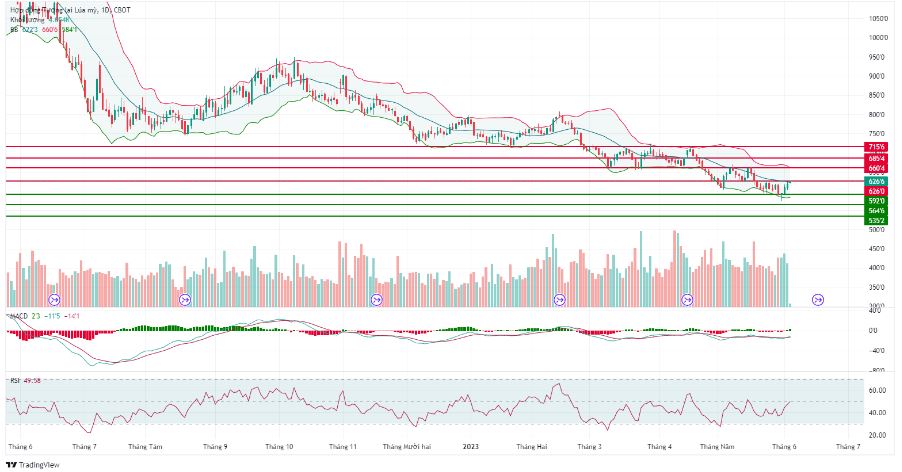Click the Tháng 9 label on the time axis
The image size is (902, 472).
click(215, 447)
